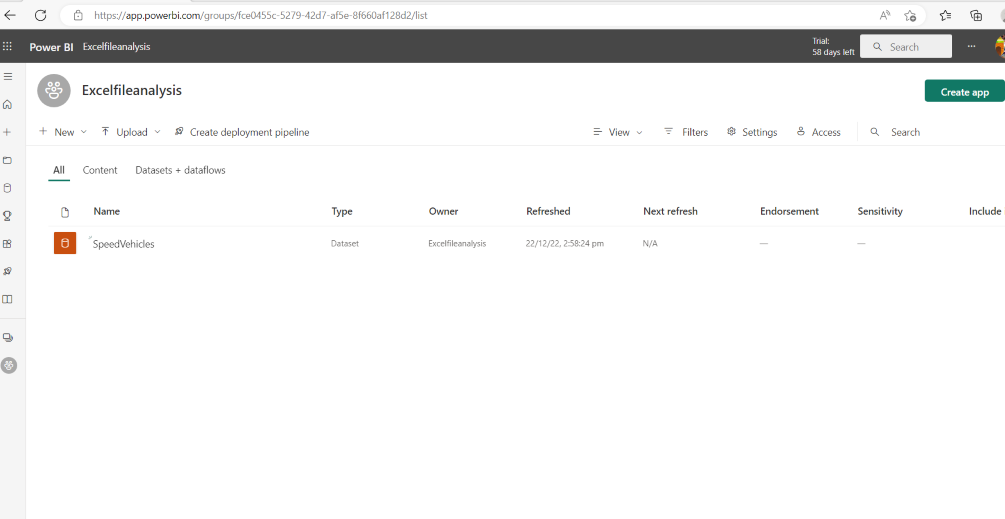Open the New dropdown menu
Screen dimensions: 1005x519
coord(63,132)
